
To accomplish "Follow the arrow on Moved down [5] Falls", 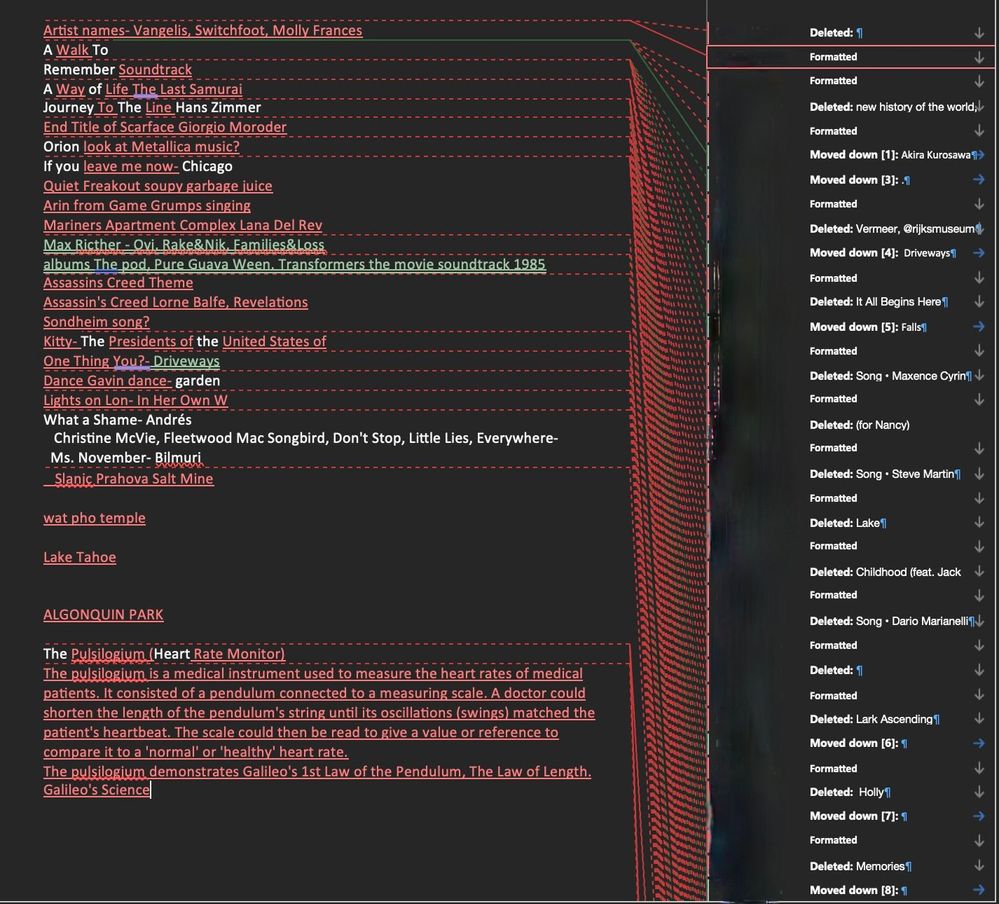I will tap(979, 327).
